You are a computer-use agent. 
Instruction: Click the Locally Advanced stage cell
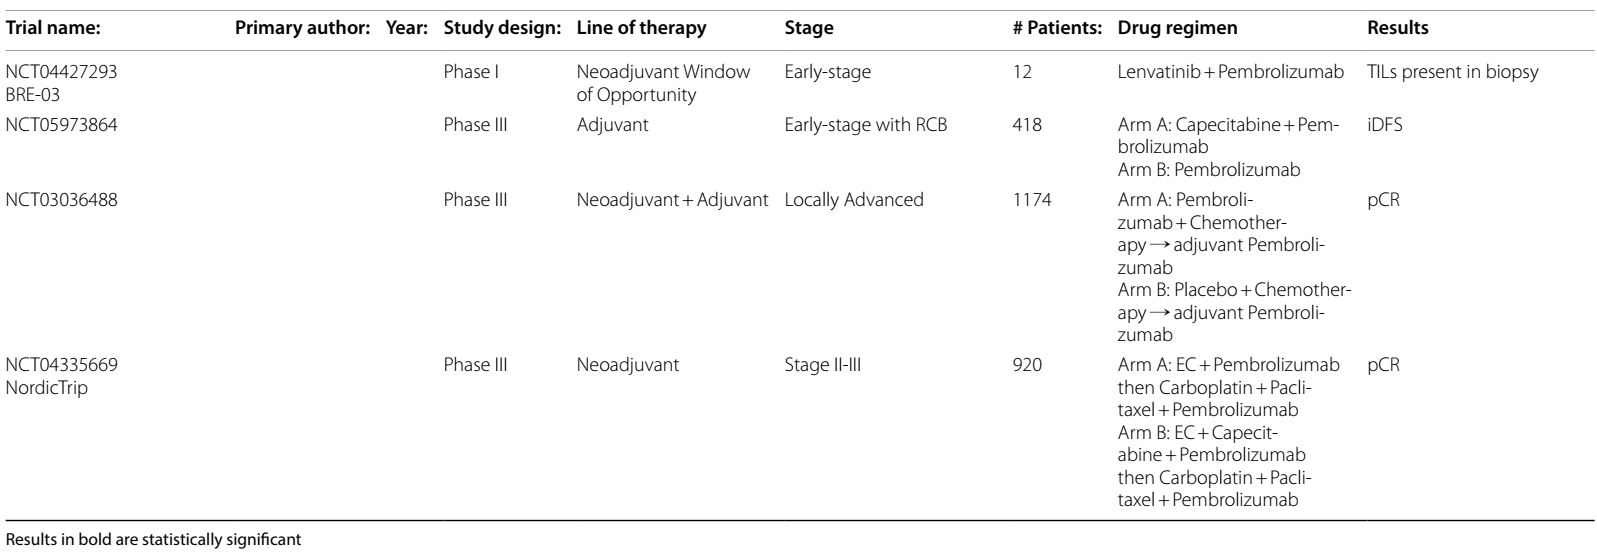pos(854,200)
